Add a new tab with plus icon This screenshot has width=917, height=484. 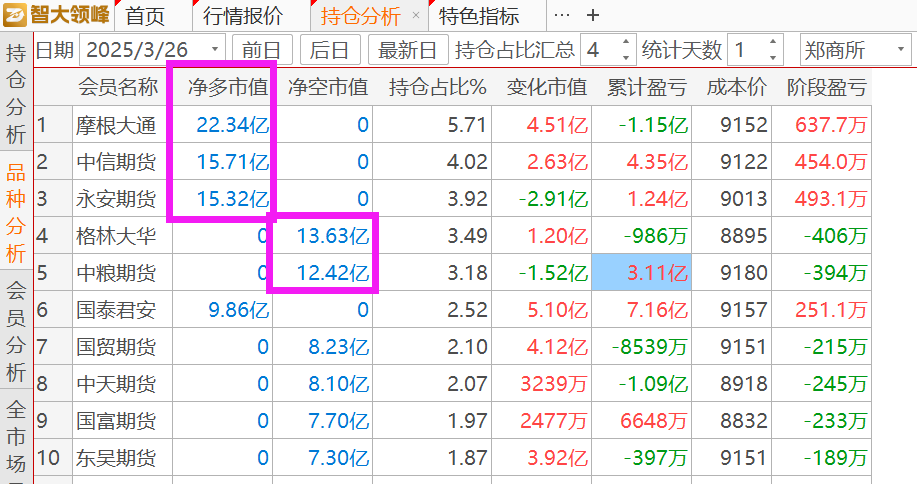[592, 15]
